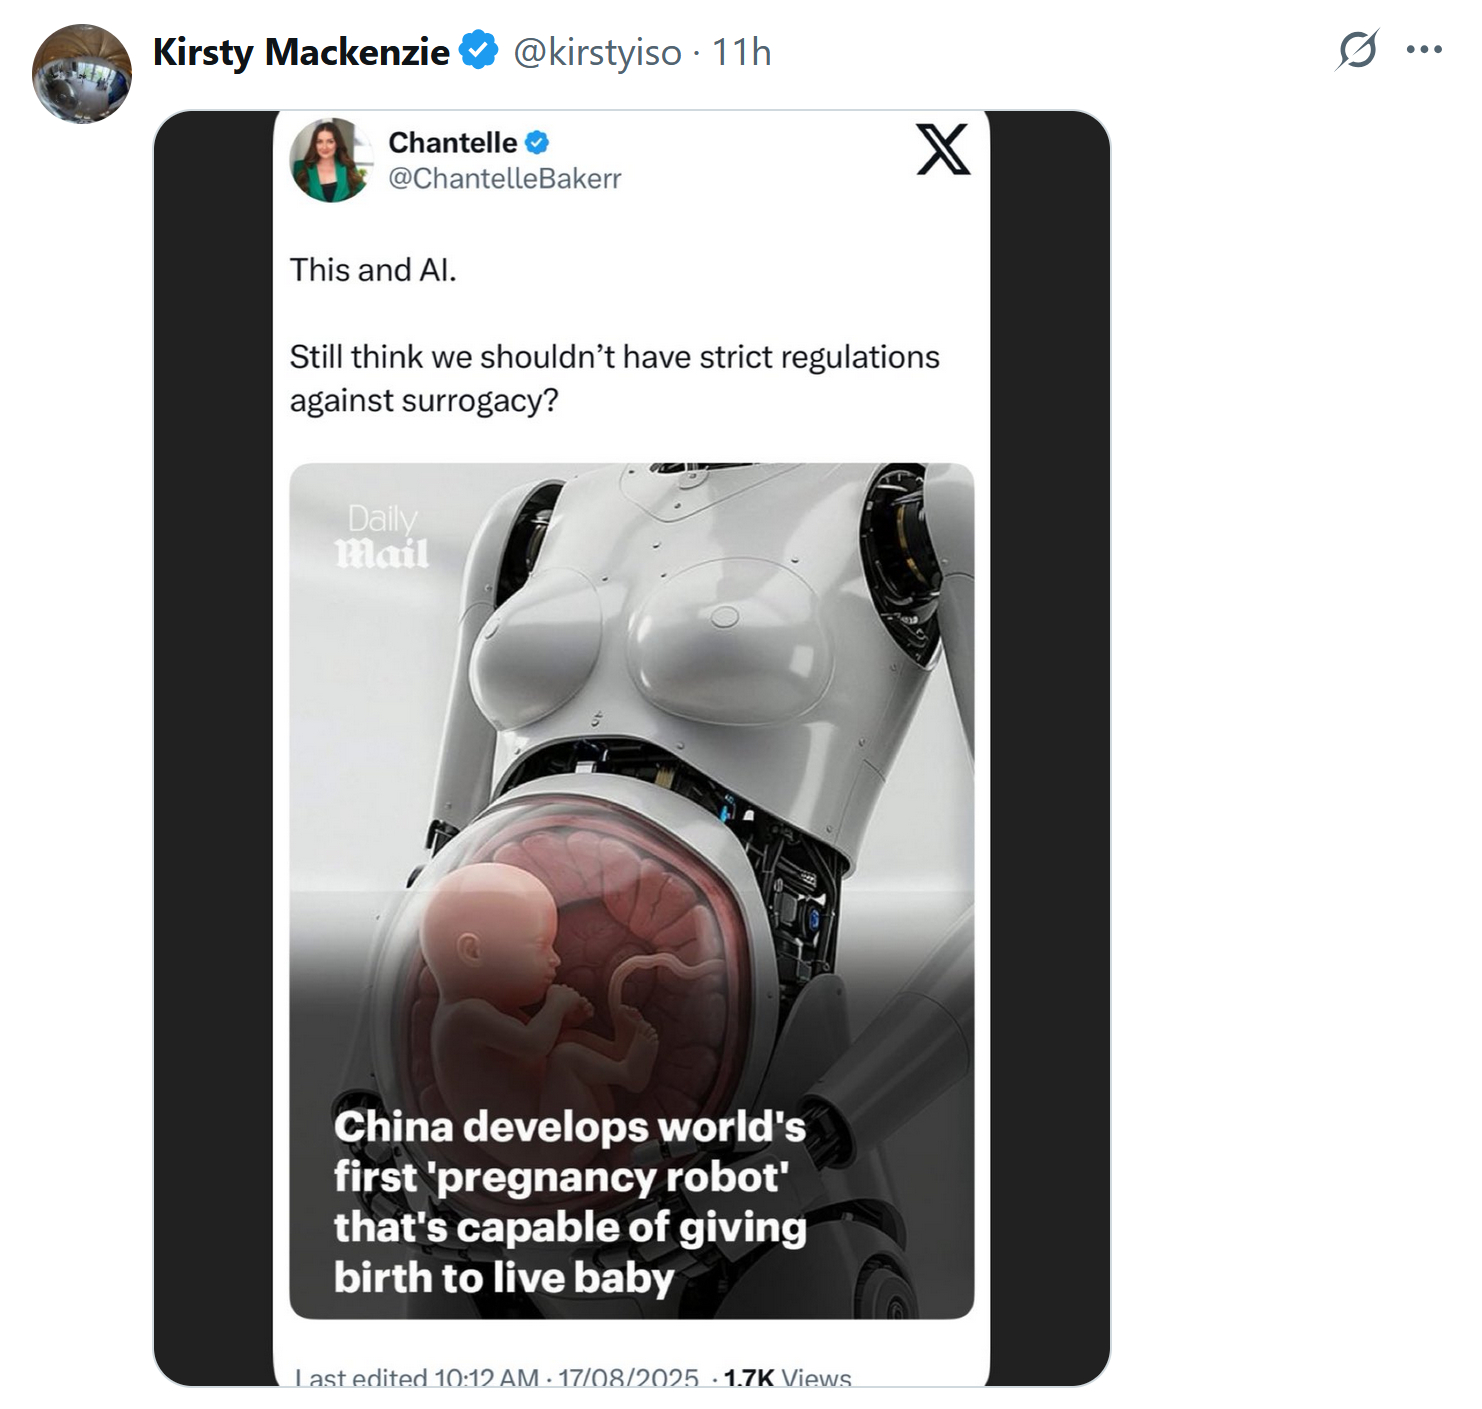Open the three-dot More options menu

pyautogui.click(x=1424, y=50)
